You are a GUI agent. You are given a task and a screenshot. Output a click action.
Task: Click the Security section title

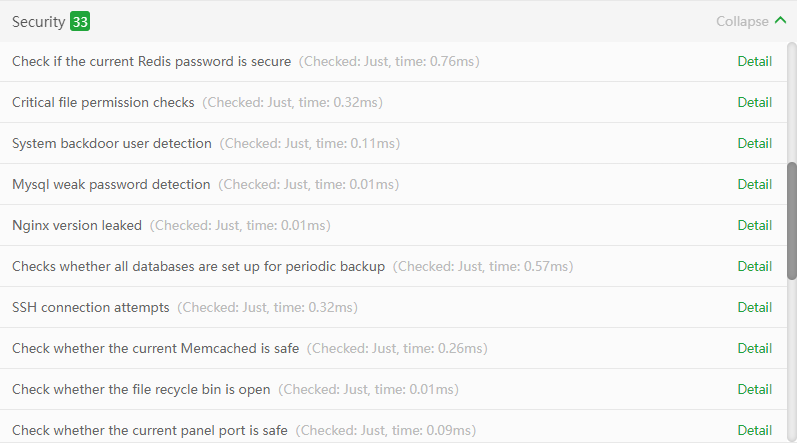(x=38, y=21)
